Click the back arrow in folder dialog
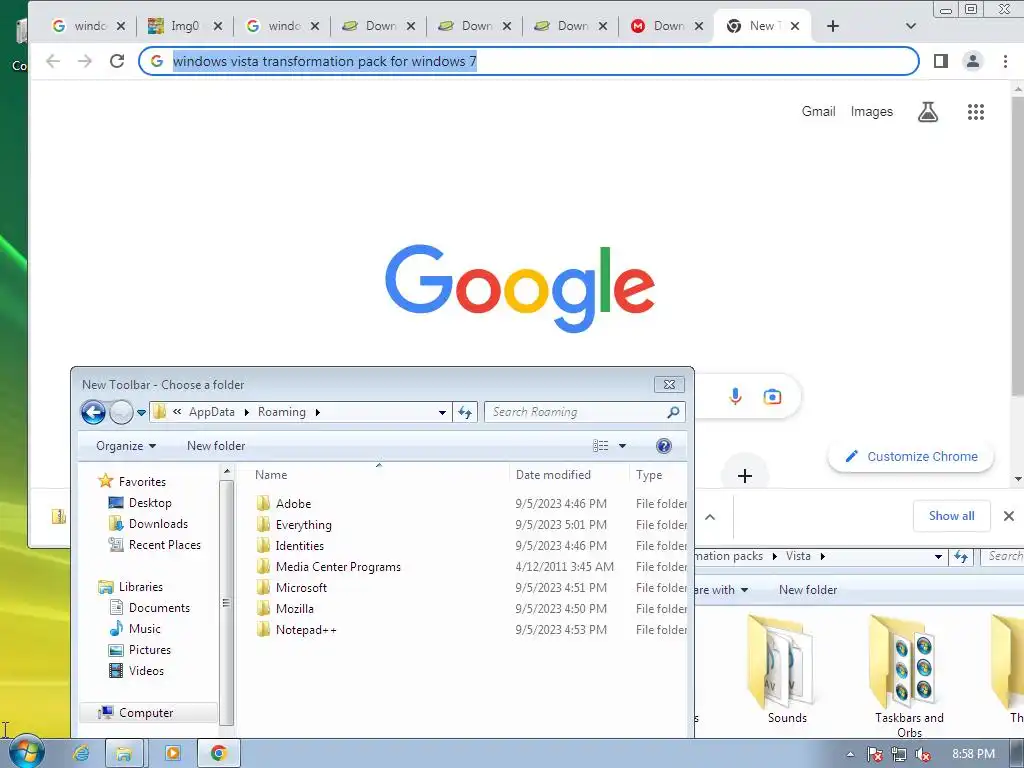 point(93,412)
